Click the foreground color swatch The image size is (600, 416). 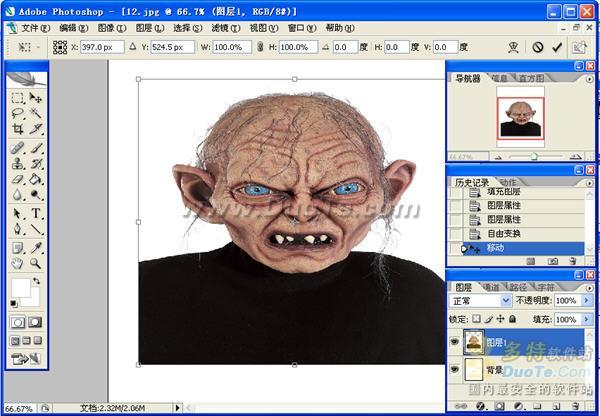click(21, 288)
